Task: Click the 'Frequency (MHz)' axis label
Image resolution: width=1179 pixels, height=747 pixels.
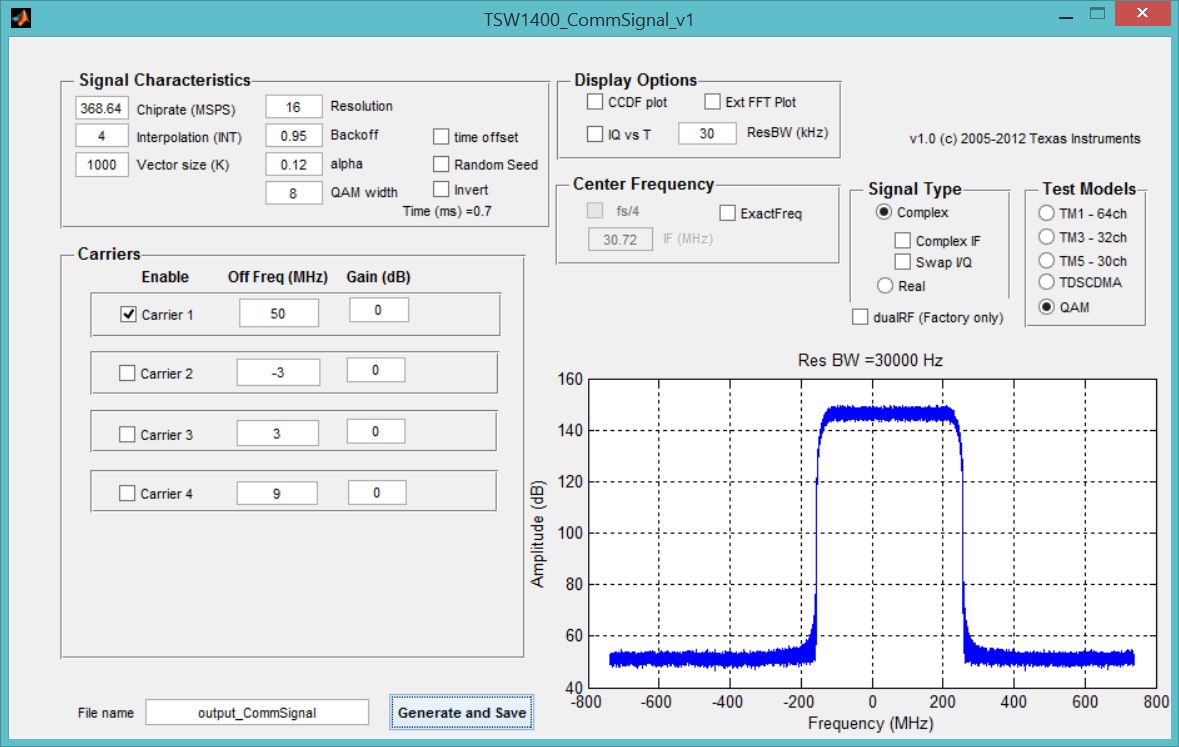Action: (x=871, y=724)
